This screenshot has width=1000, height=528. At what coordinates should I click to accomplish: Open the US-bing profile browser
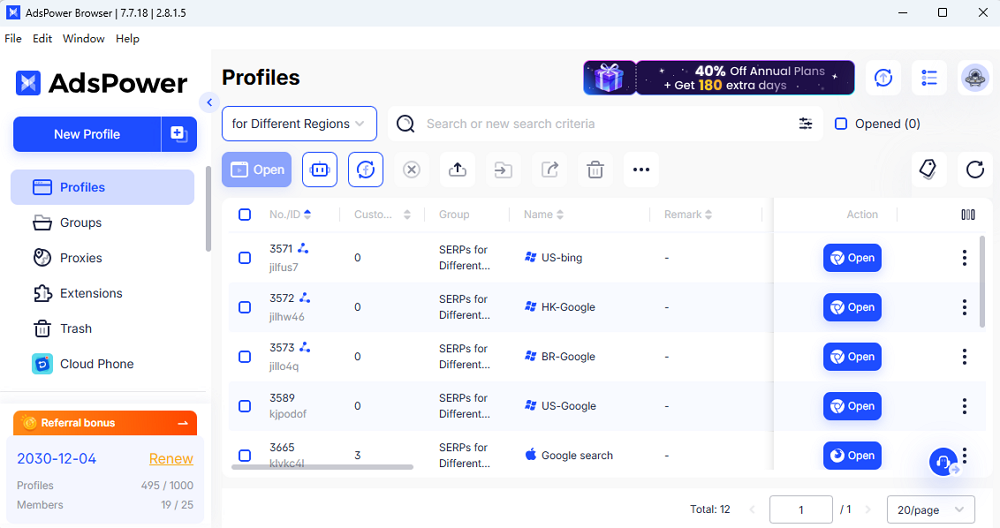852,258
